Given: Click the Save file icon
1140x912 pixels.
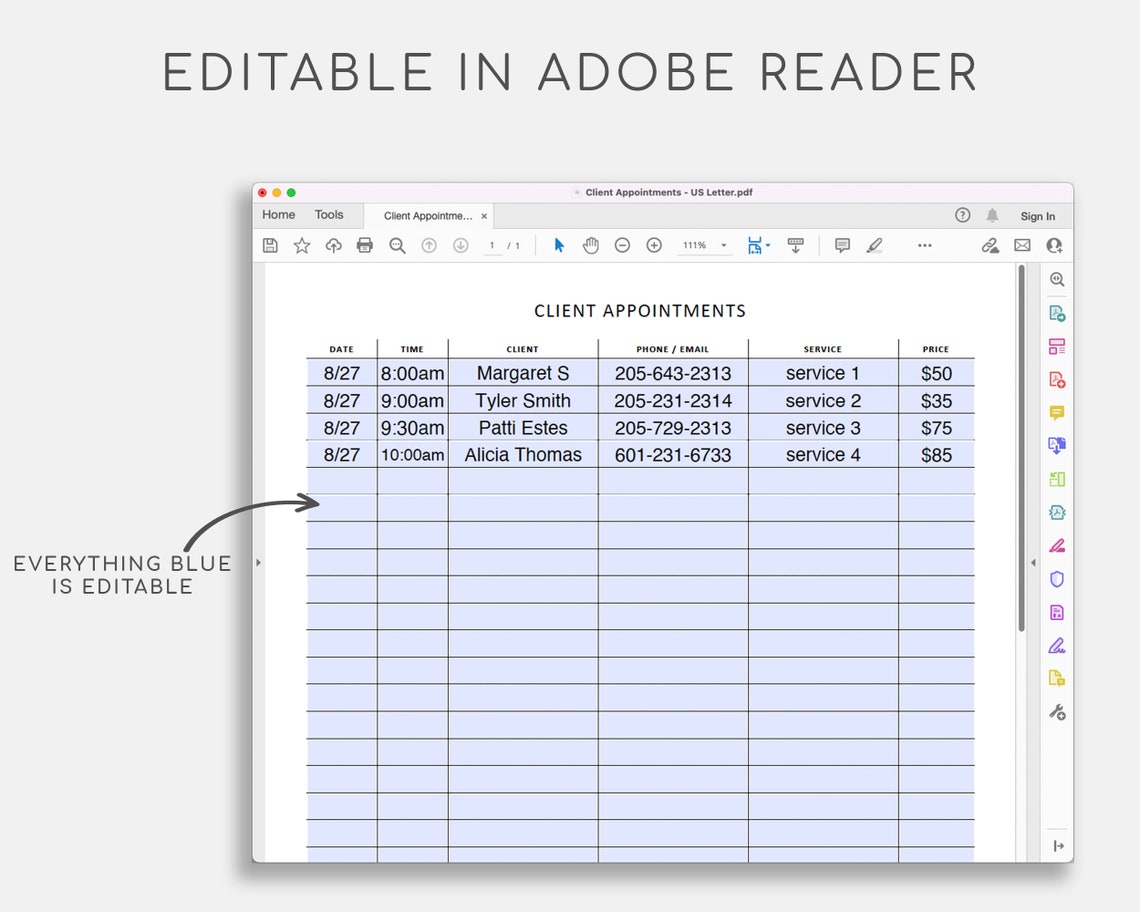Looking at the screenshot, I should click(270, 245).
